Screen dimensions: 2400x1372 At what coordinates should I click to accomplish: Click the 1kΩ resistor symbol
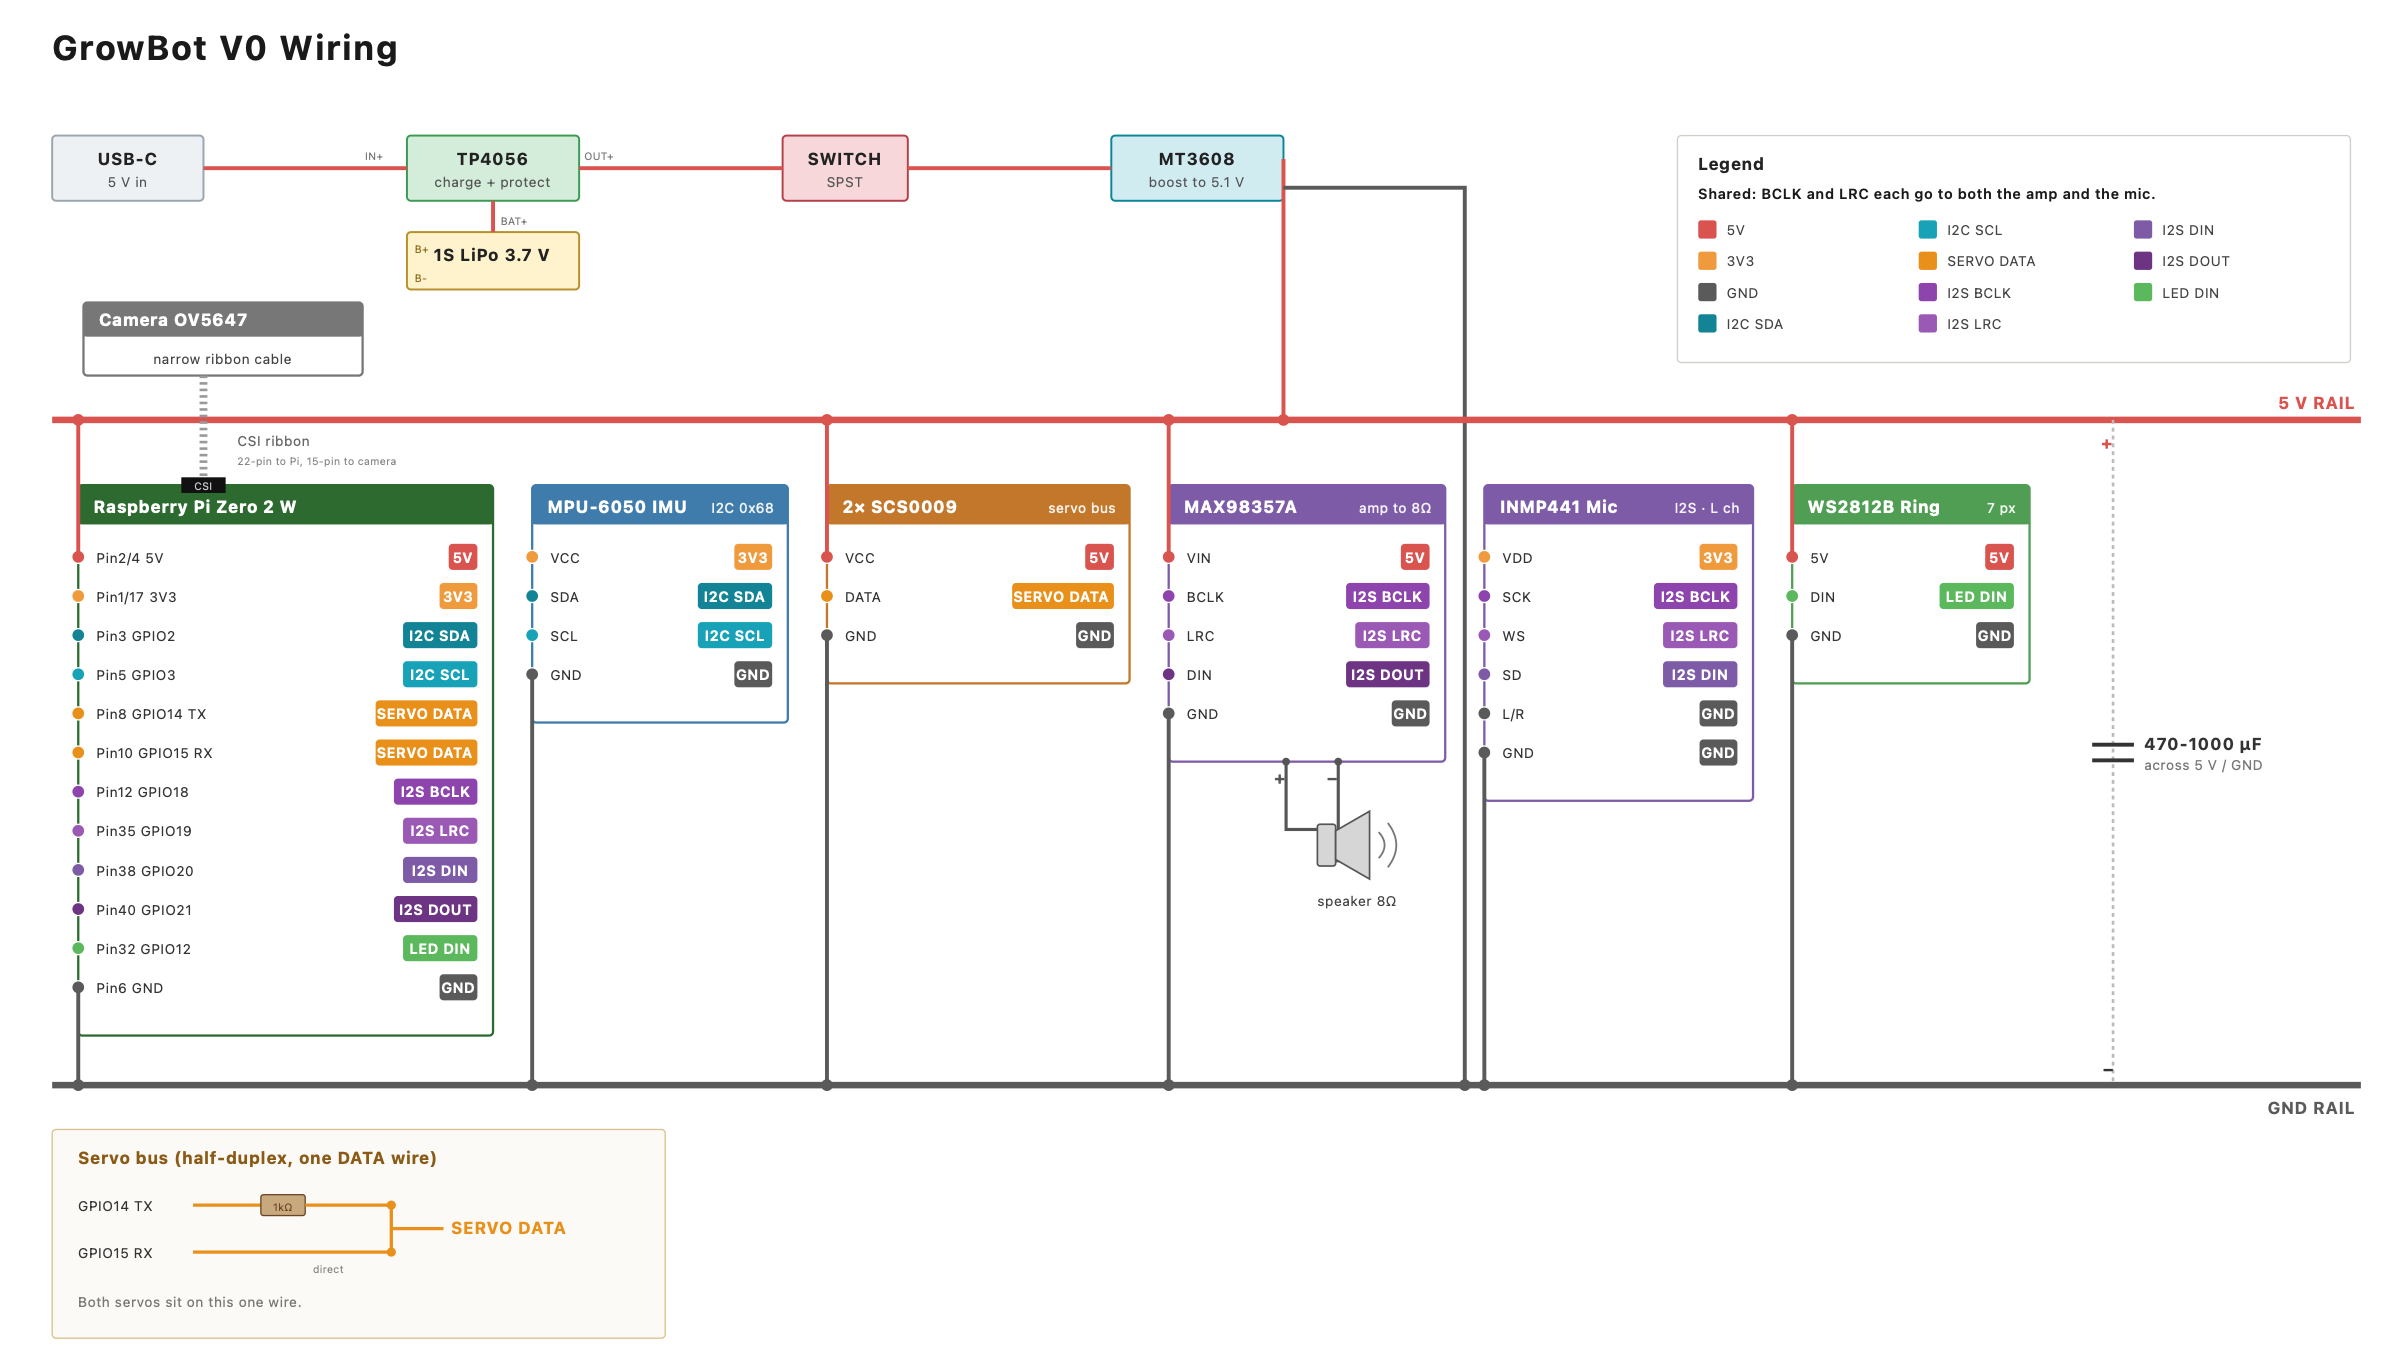283,1206
